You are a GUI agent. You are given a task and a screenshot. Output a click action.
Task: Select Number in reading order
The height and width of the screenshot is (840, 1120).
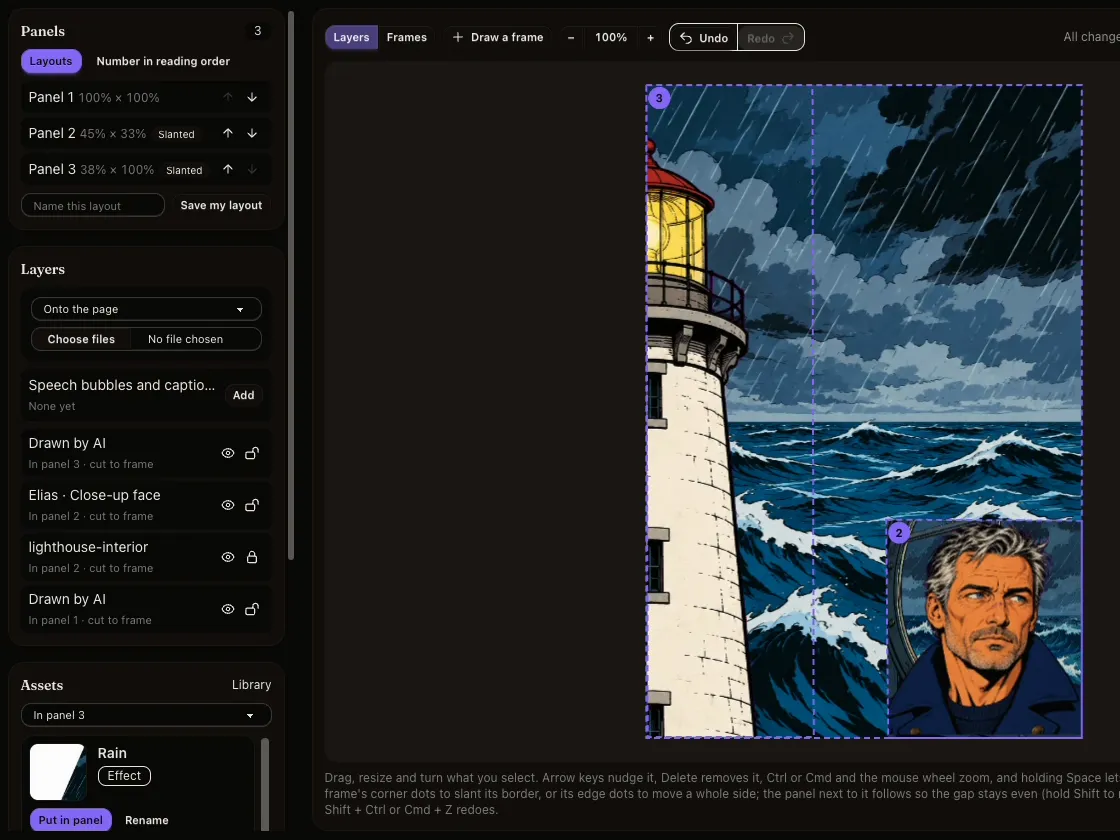[163, 61]
